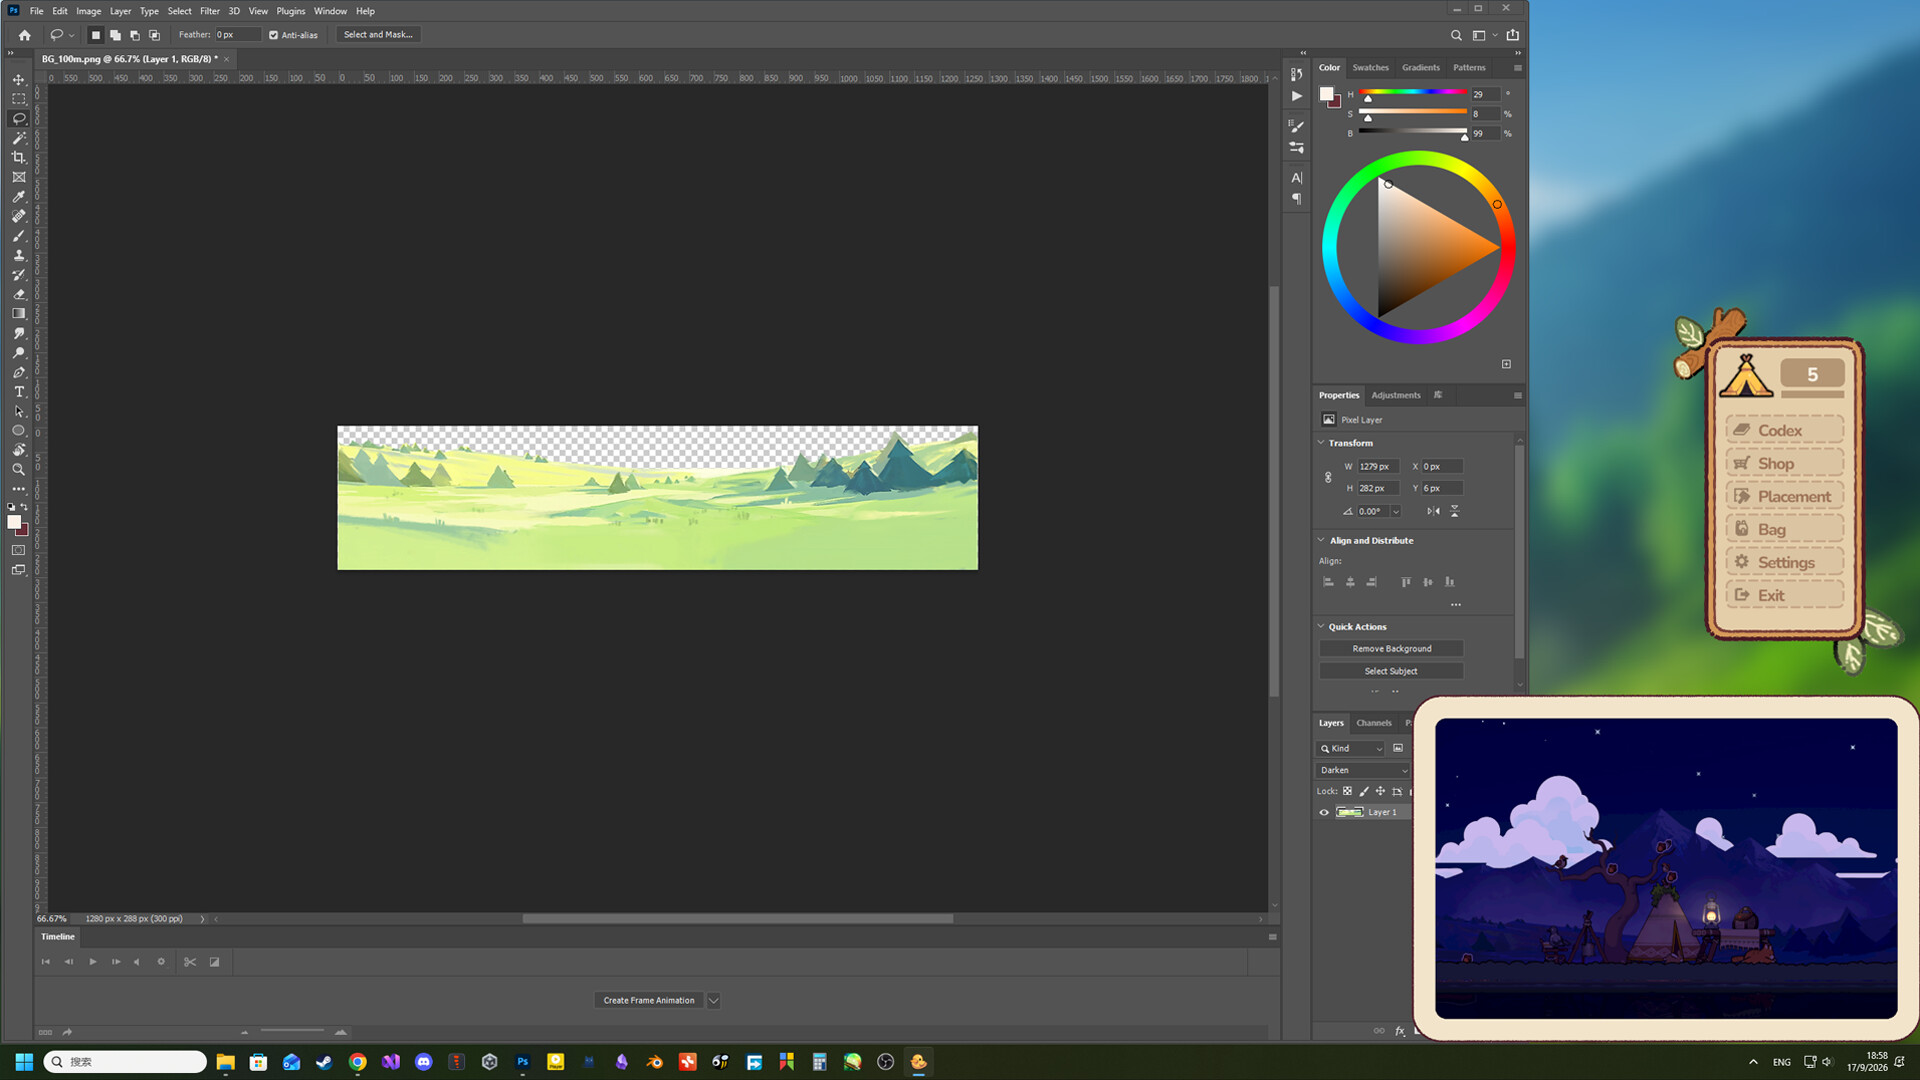Open the Filter menu
Screen dimensions: 1920x1080
(209, 11)
